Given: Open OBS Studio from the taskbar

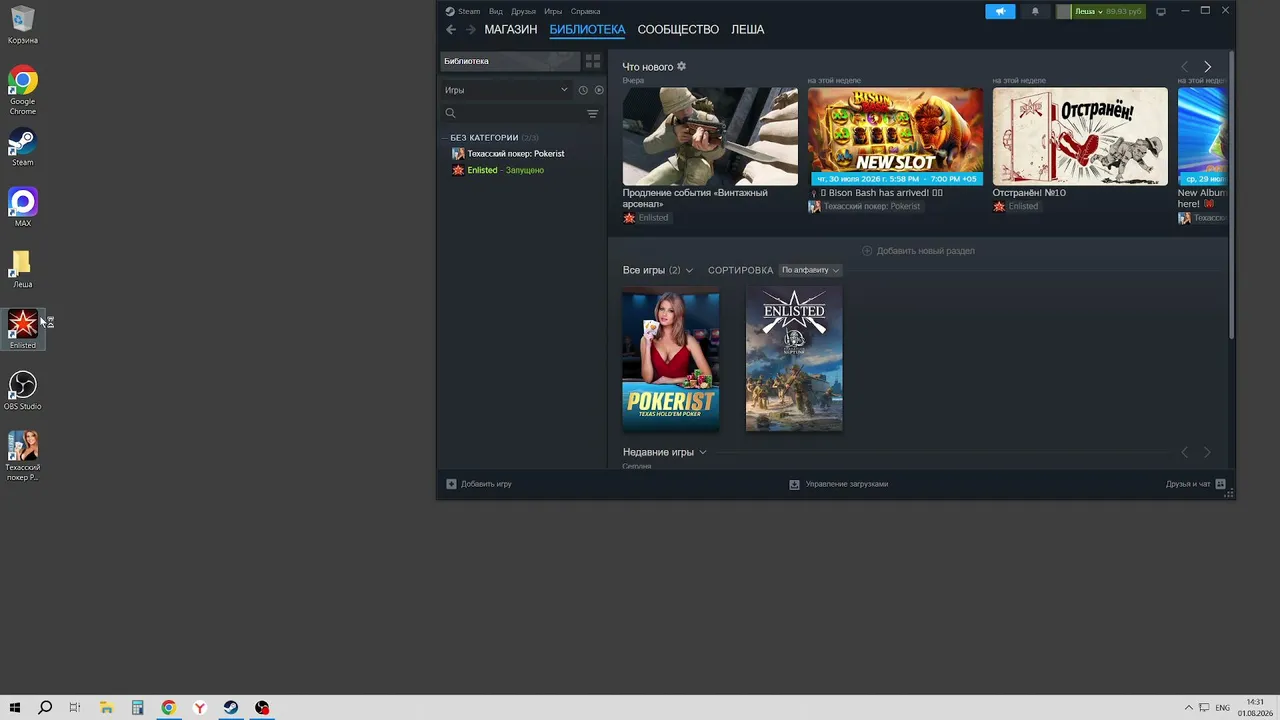Looking at the screenshot, I should (x=262, y=708).
